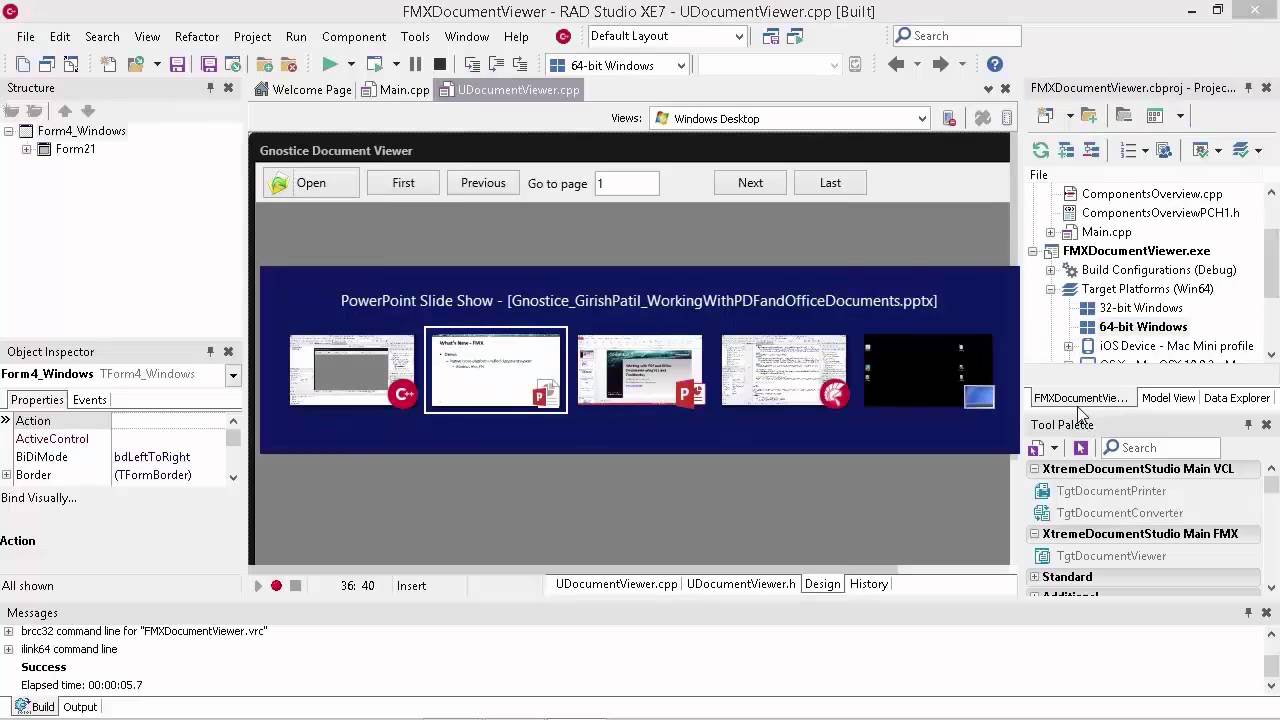This screenshot has width=1280, height=720.
Task: Click the Run (green play) toolbar icon
Action: (329, 64)
